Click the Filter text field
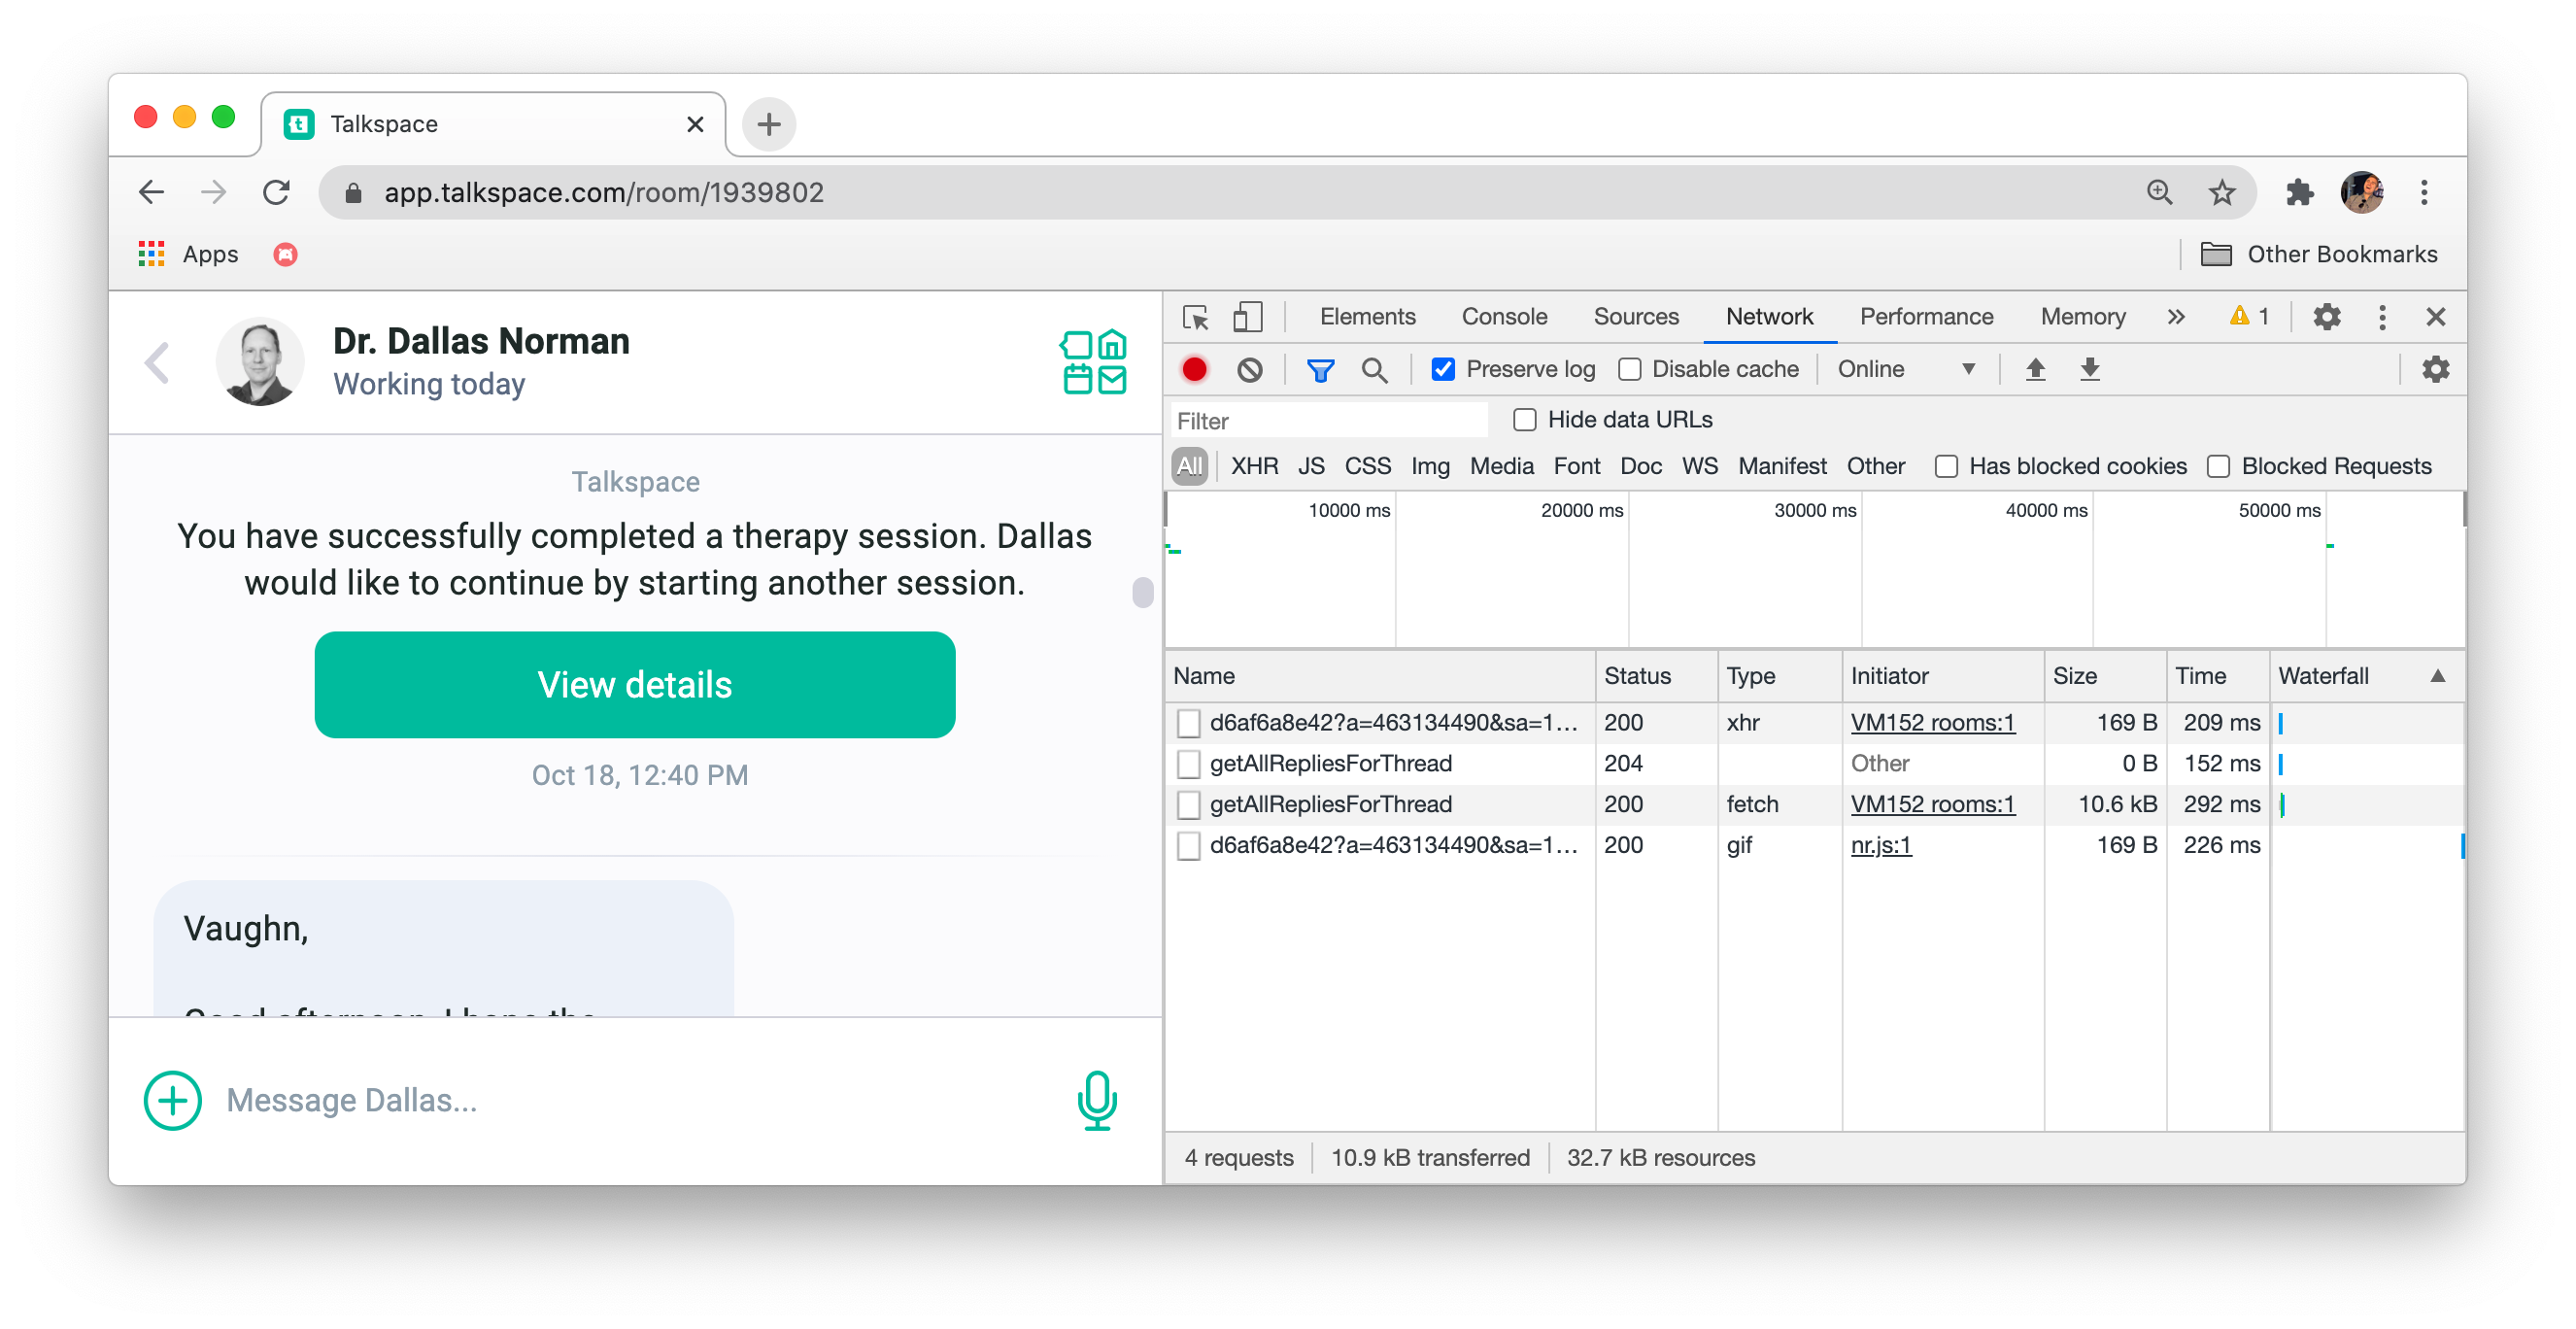 [x=1328, y=421]
